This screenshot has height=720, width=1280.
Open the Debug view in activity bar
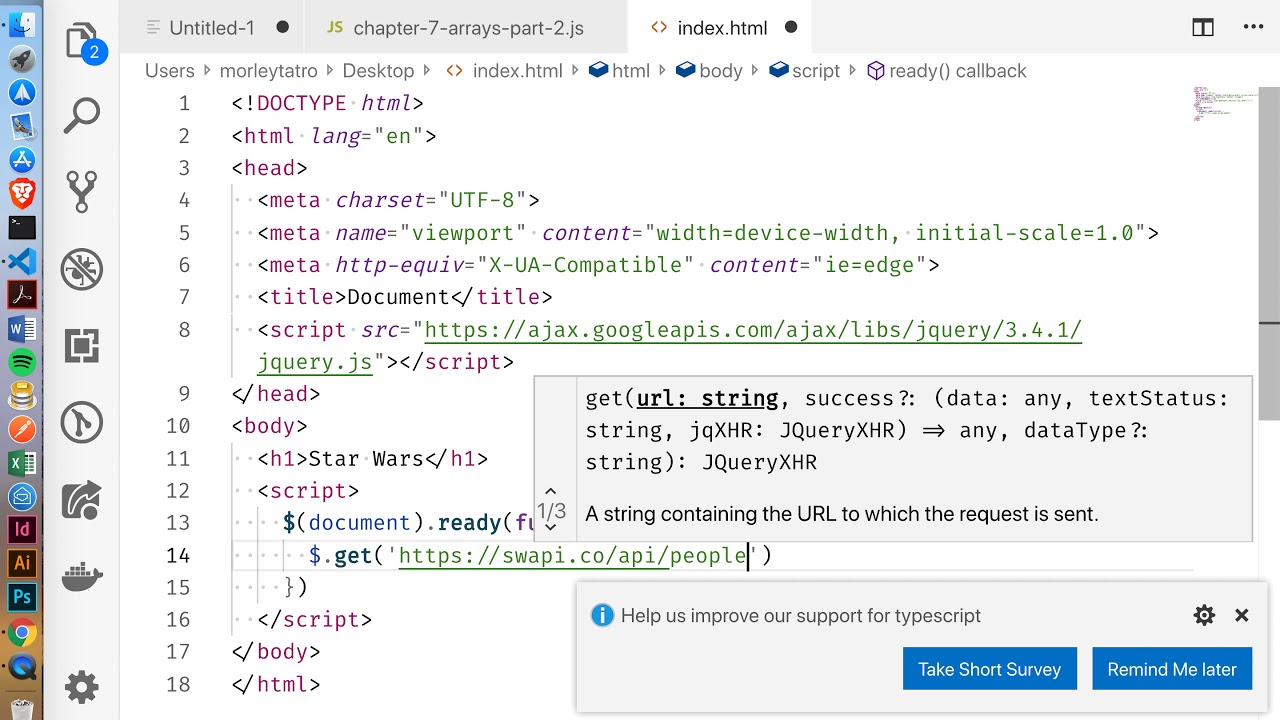tap(82, 269)
